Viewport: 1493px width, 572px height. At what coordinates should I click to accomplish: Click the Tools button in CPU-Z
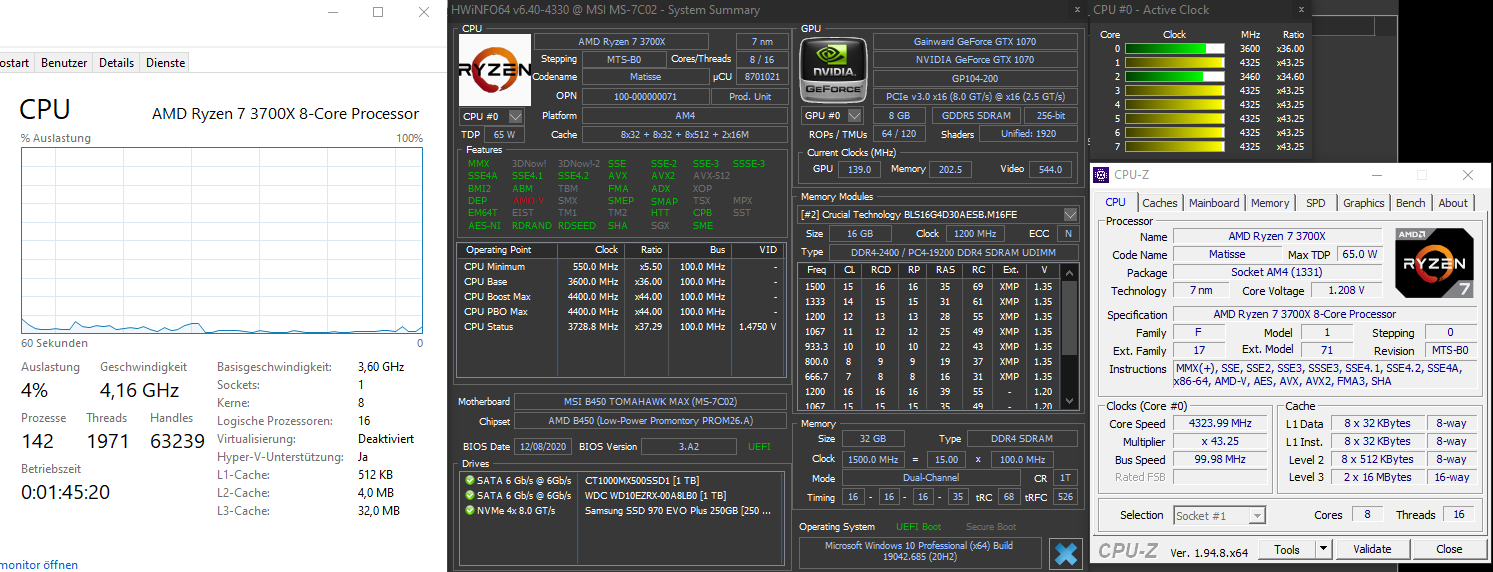click(1287, 549)
